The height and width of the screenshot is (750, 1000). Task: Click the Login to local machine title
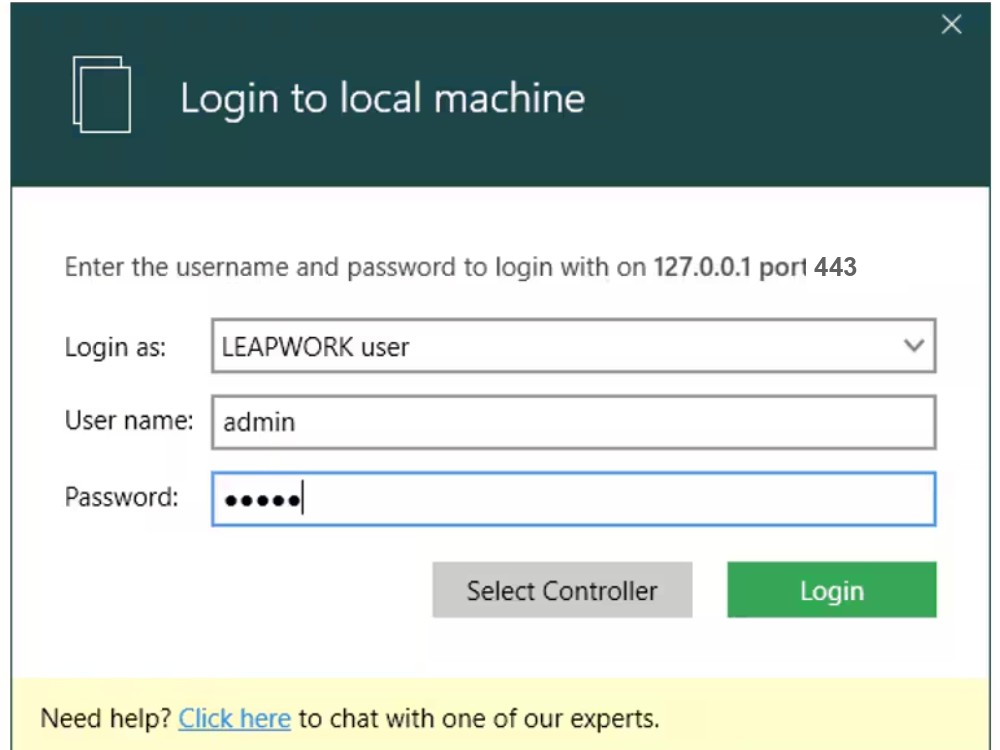tap(383, 99)
